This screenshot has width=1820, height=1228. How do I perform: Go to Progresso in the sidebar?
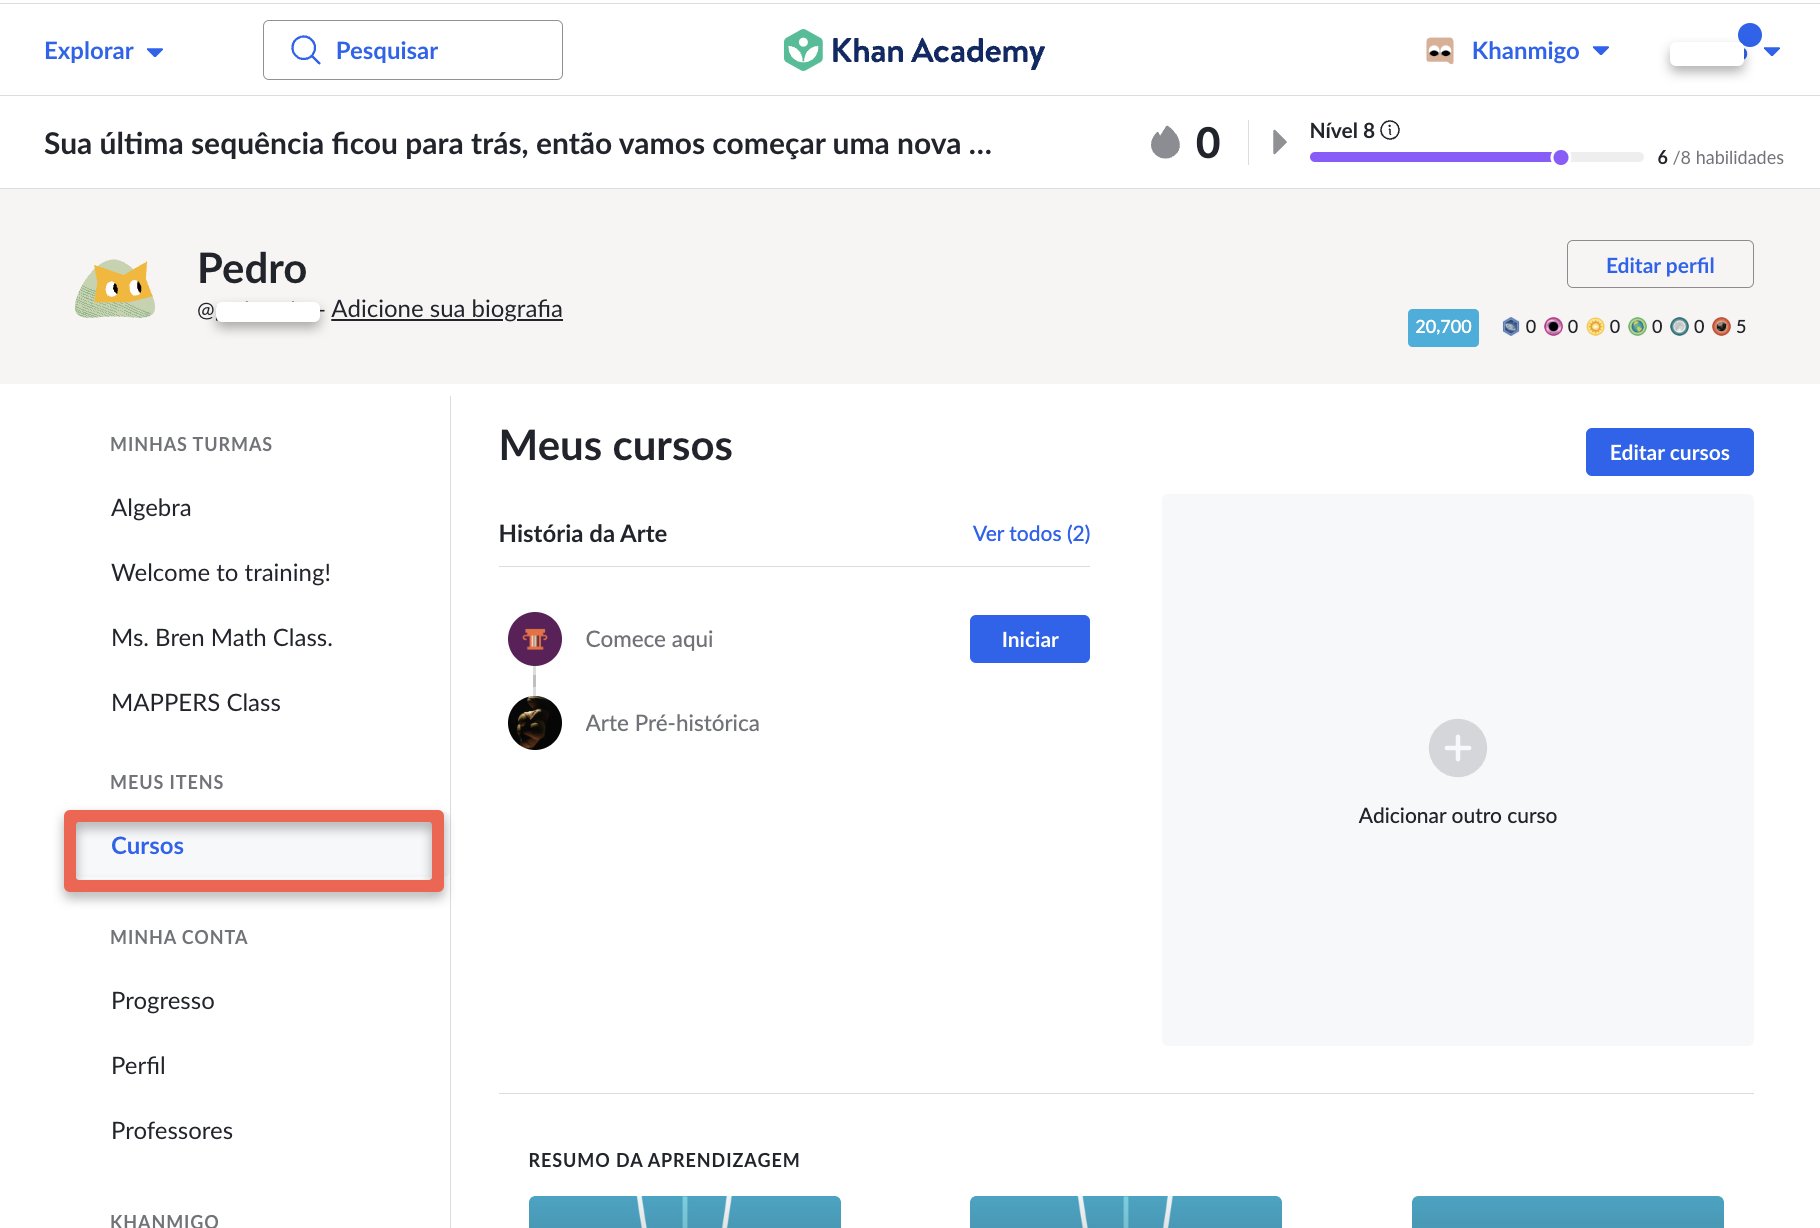tap(163, 1000)
